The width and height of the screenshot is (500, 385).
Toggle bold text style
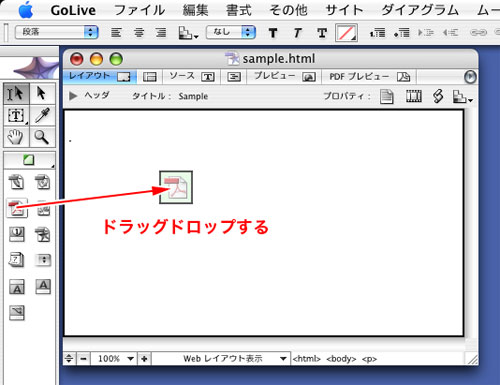(273, 33)
